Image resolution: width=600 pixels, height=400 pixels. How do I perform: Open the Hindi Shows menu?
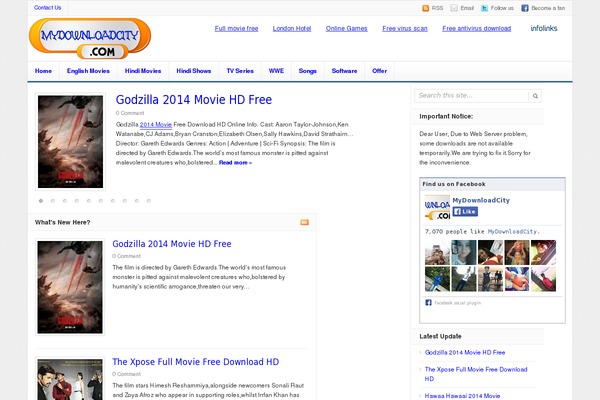coord(194,71)
